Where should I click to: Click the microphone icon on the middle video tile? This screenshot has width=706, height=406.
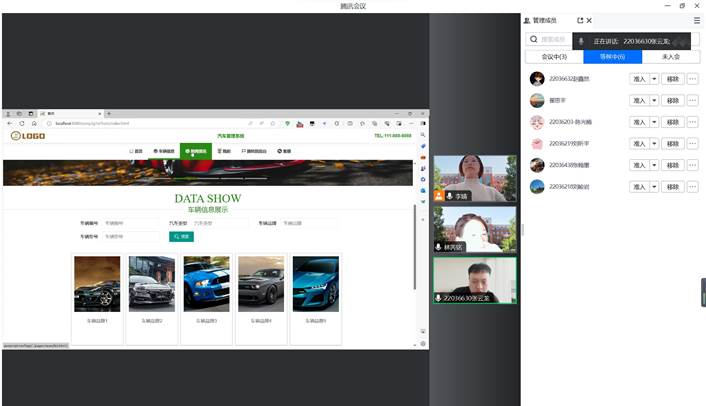[439, 246]
